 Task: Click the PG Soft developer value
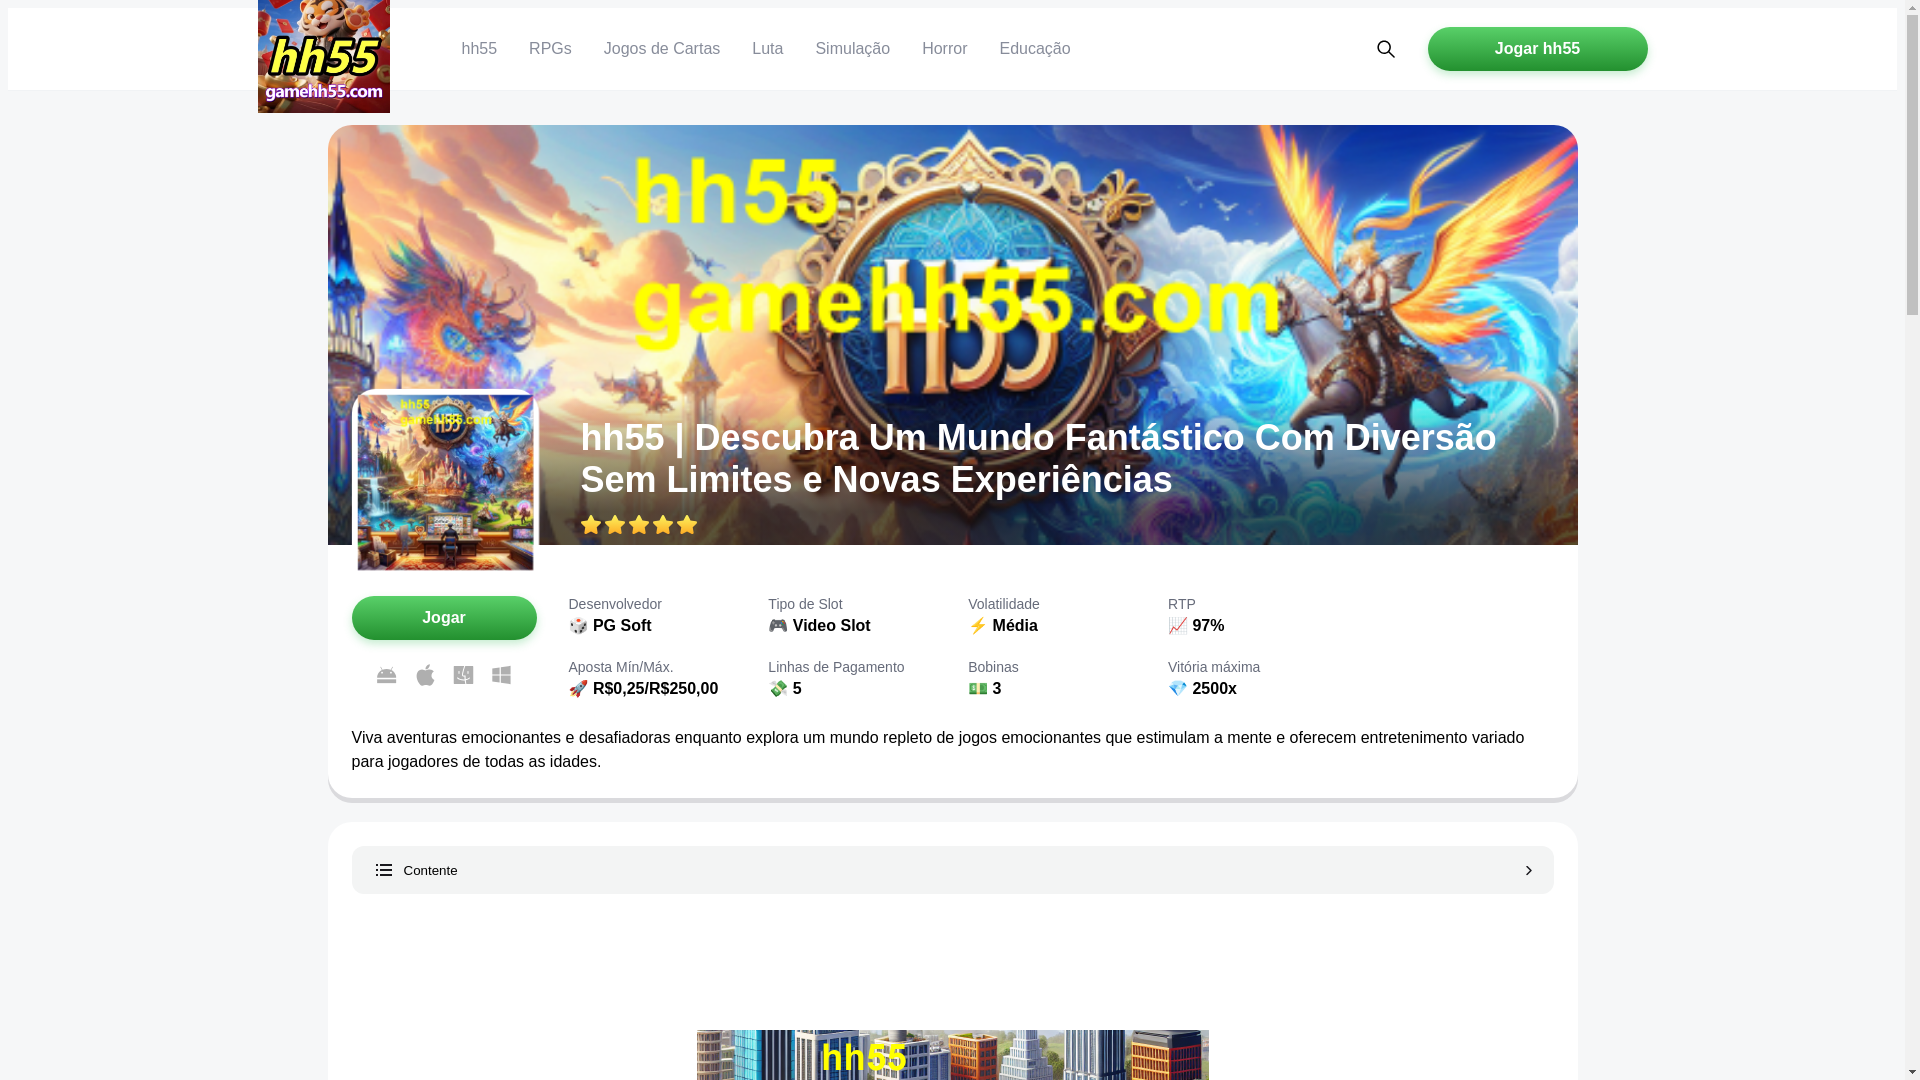[622, 626]
